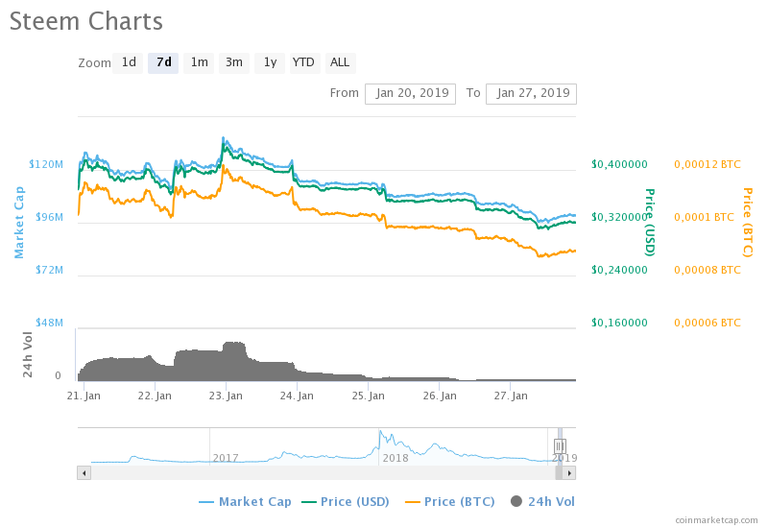Toggle Price (BTC) series in legend
Screen dimensions: 768x528
(450, 502)
